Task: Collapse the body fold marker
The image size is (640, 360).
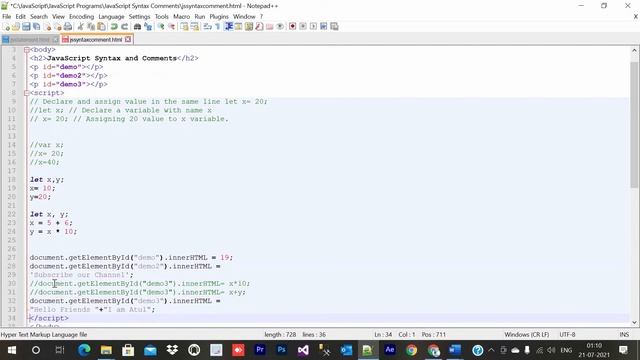Action: (x=26, y=50)
